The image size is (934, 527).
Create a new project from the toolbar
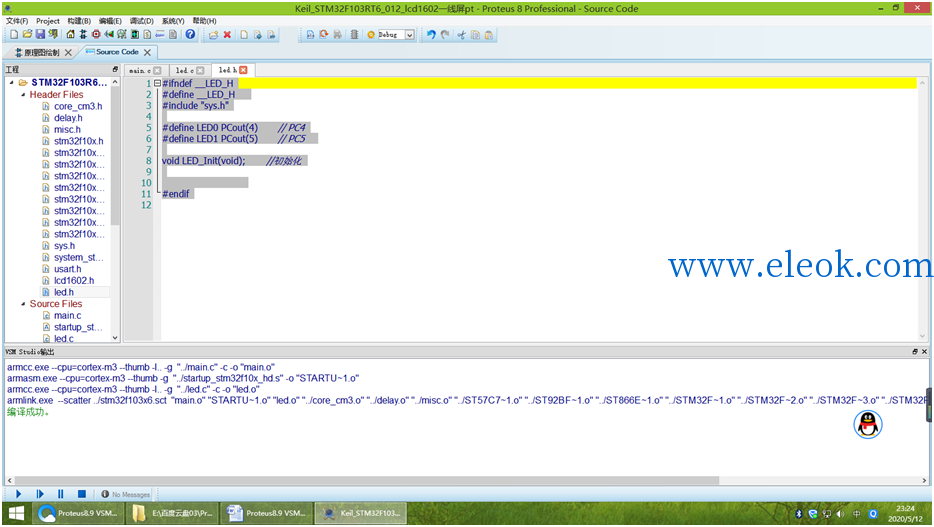(14, 35)
